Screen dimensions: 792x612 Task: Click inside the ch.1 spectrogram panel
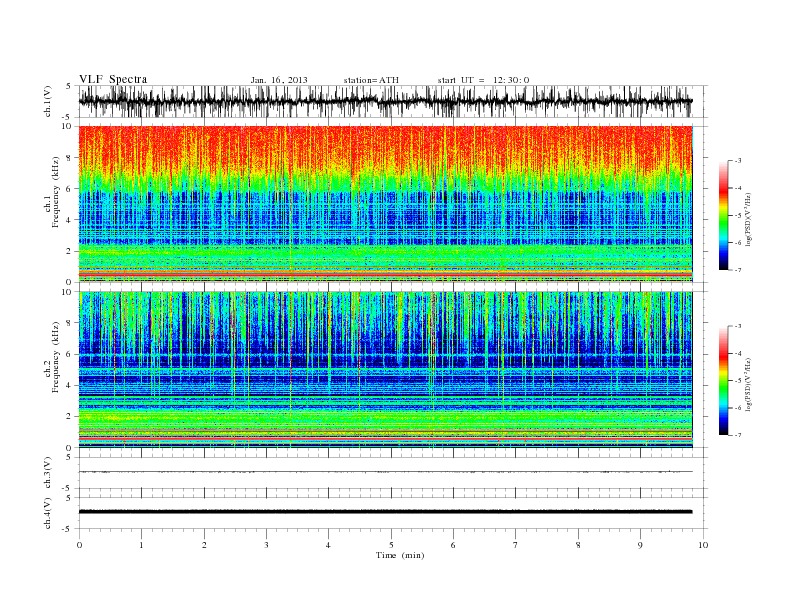[x=385, y=204]
